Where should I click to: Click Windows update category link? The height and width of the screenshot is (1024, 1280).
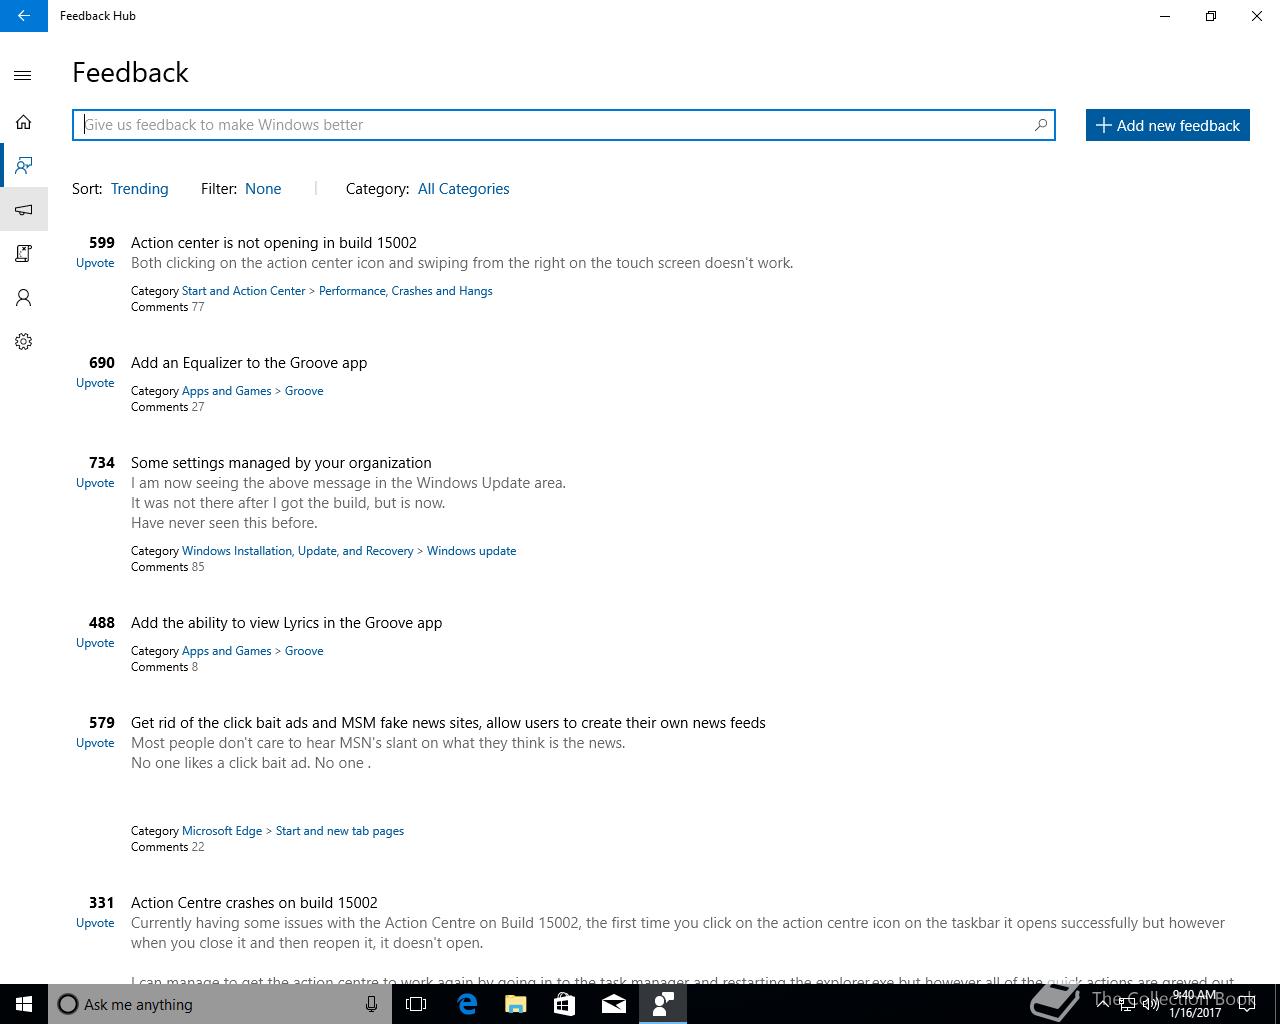click(471, 551)
